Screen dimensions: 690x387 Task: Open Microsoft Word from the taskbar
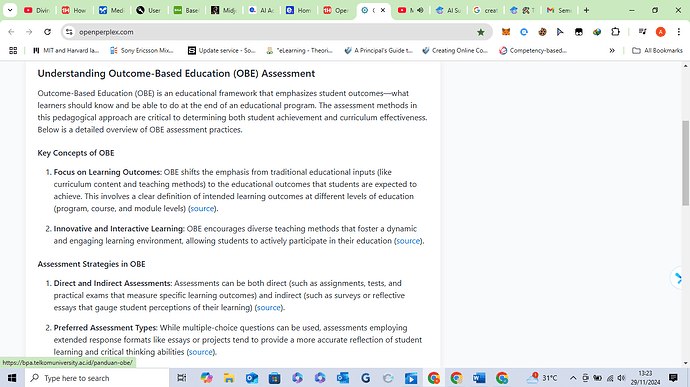(x=479, y=378)
